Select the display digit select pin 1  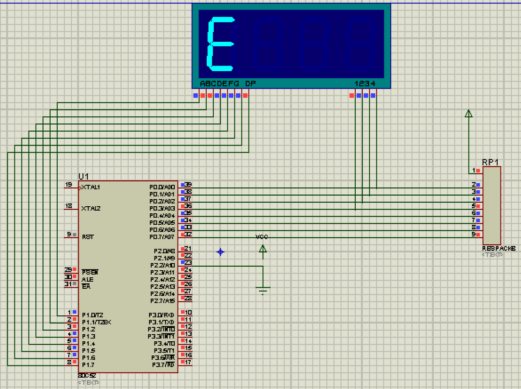(352, 96)
